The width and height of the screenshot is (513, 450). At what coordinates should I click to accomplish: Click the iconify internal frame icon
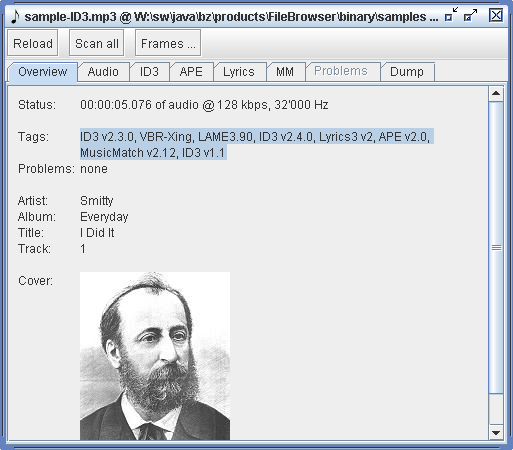pos(451,15)
